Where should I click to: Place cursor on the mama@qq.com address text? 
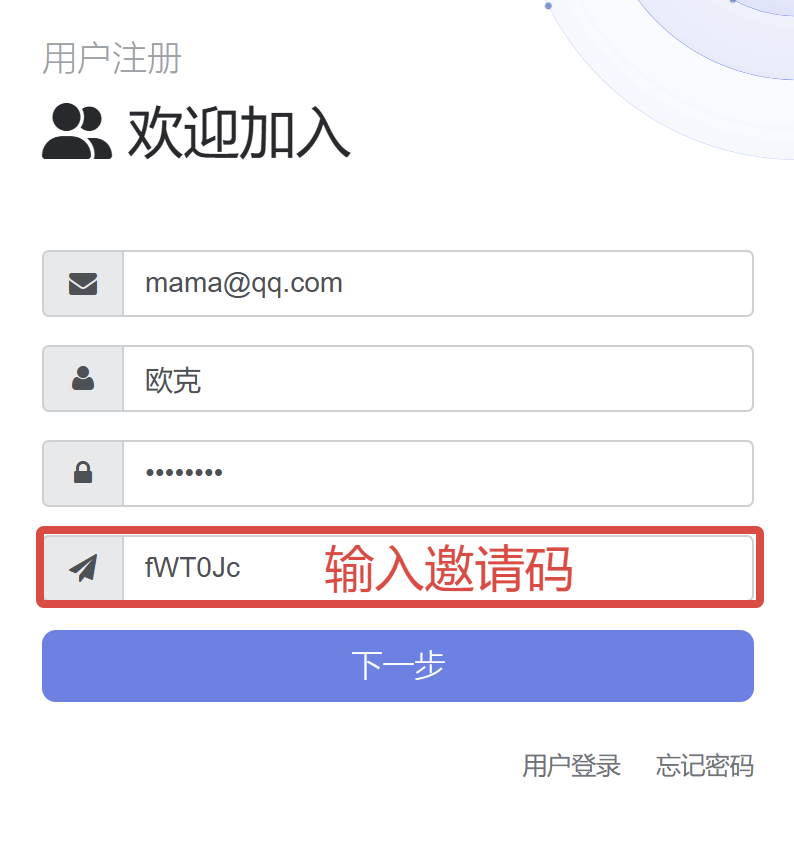pos(244,284)
